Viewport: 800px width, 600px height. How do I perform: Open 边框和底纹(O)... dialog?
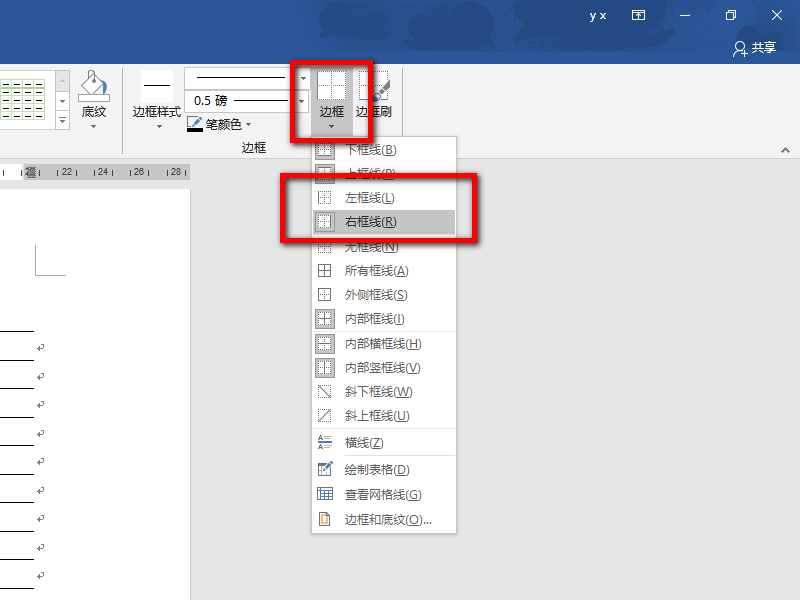384,519
